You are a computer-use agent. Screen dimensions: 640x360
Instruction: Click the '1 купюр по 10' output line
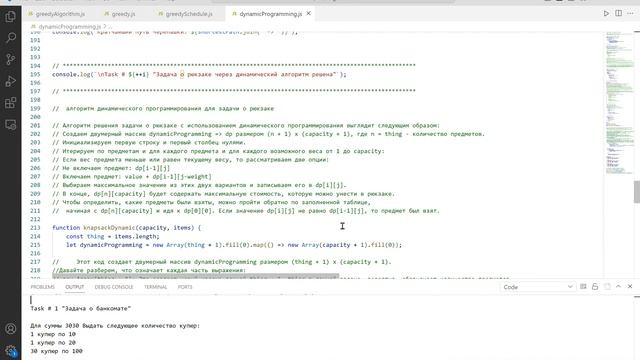53,334
